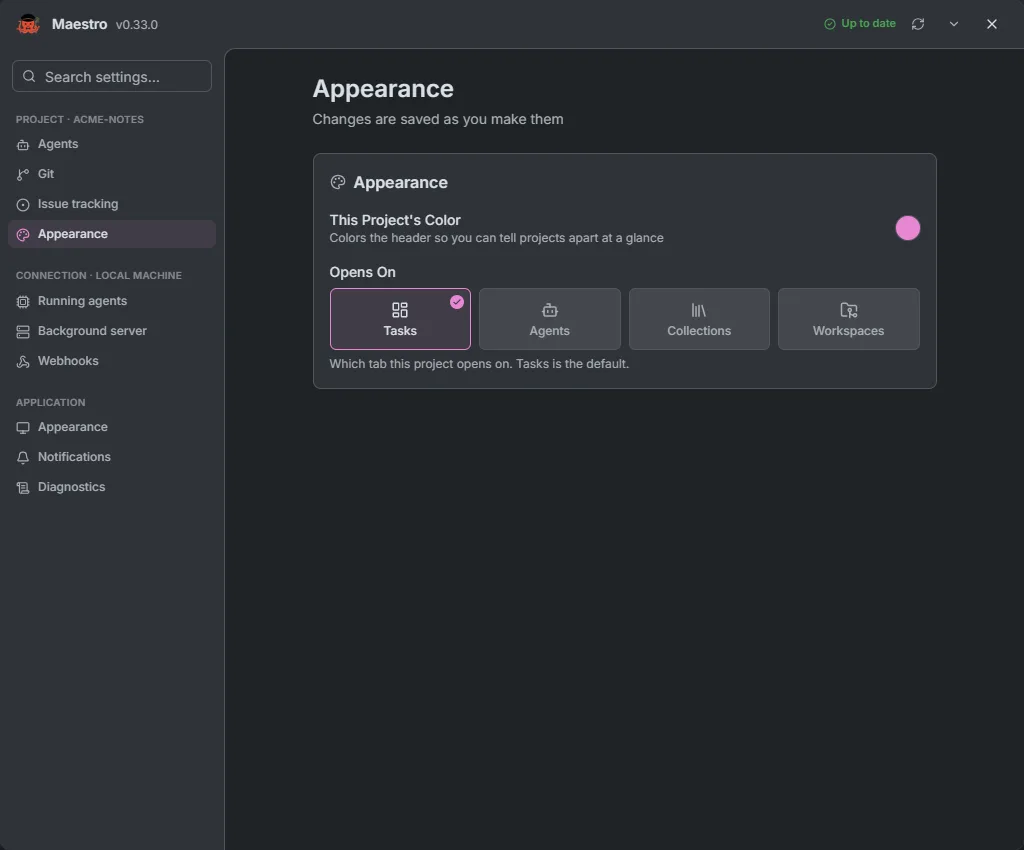Click the Up to date status
The width and height of the screenshot is (1024, 850).
coord(859,24)
